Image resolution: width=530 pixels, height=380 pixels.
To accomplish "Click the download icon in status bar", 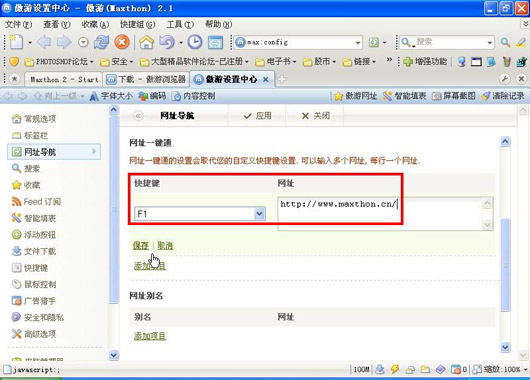I will [x=380, y=369].
